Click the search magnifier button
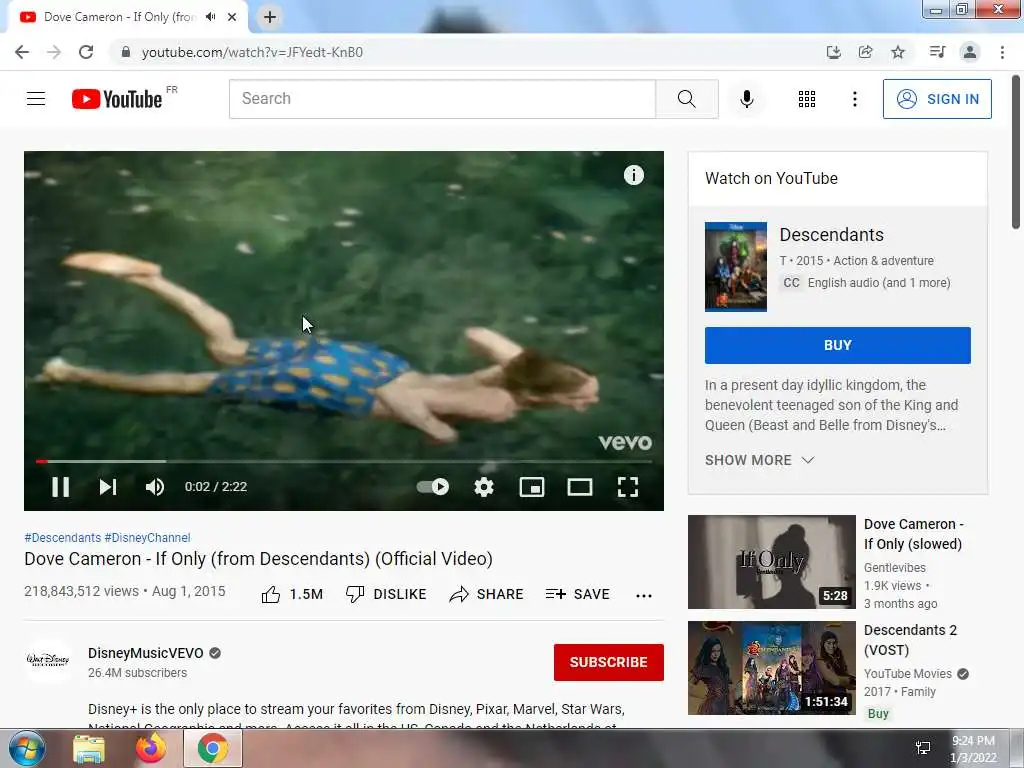Image resolution: width=1024 pixels, height=768 pixels. tap(686, 99)
